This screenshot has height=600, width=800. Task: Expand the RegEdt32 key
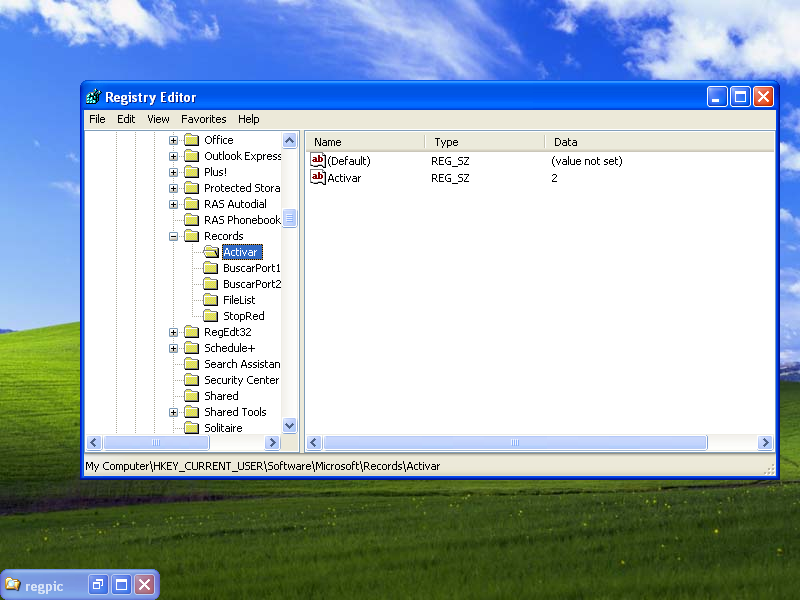(x=173, y=332)
